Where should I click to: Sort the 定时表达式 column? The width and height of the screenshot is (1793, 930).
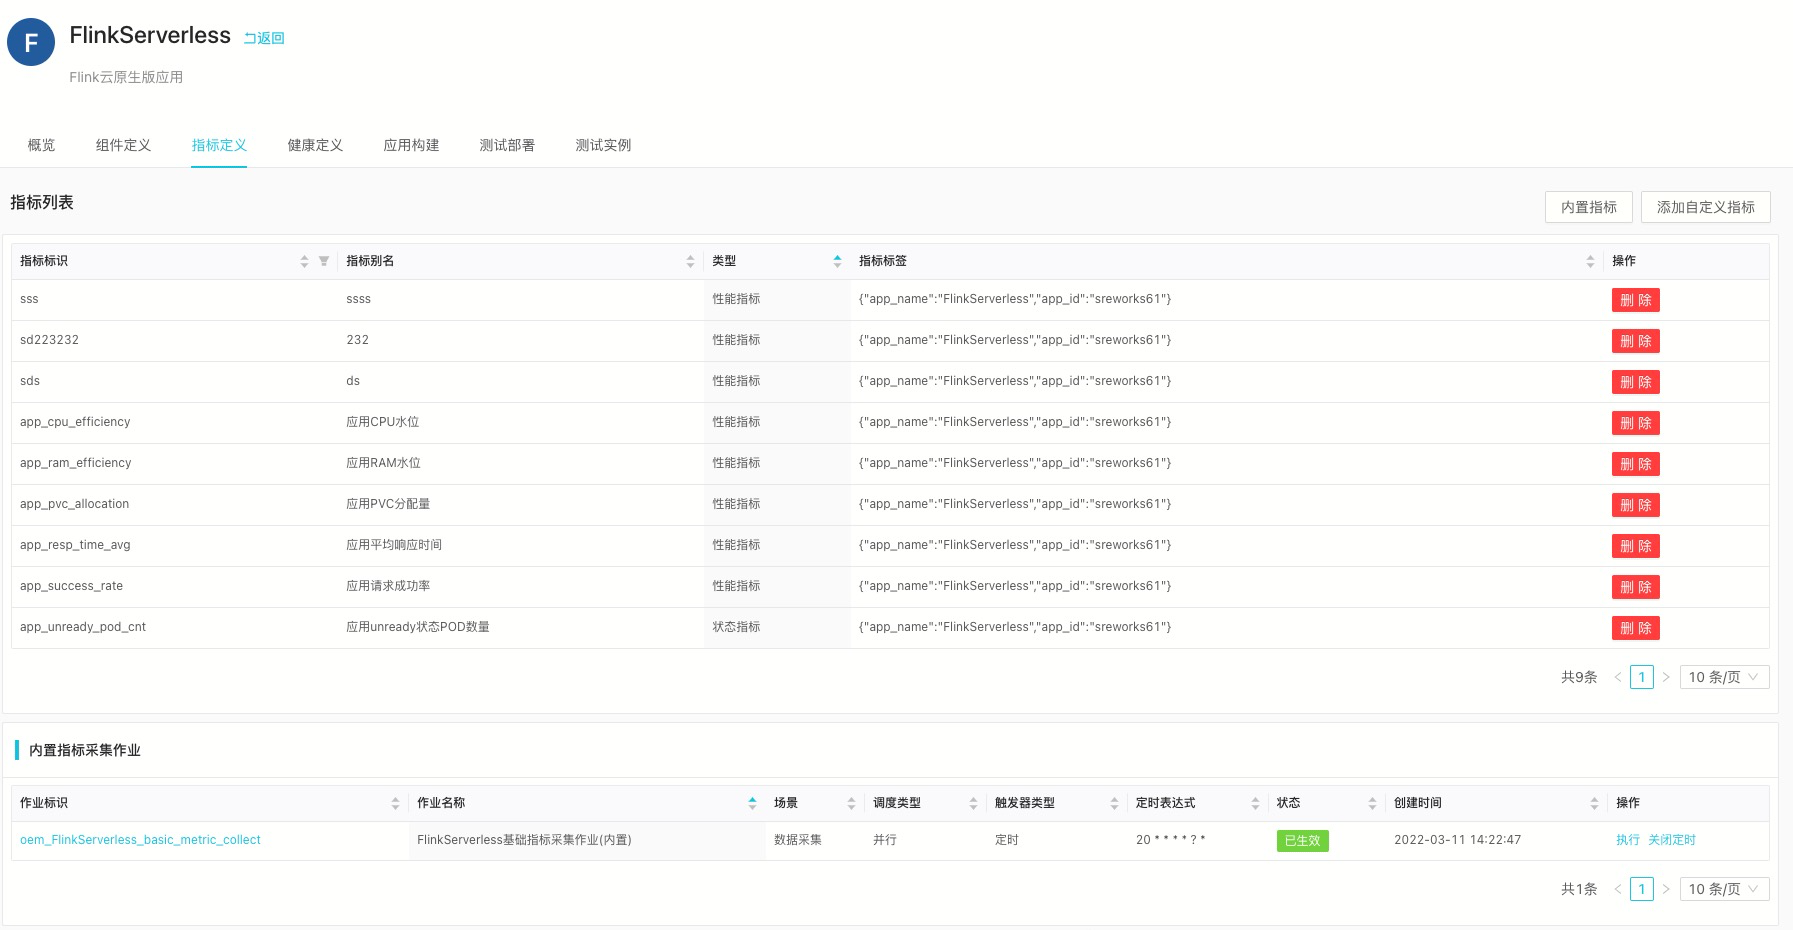(1255, 803)
